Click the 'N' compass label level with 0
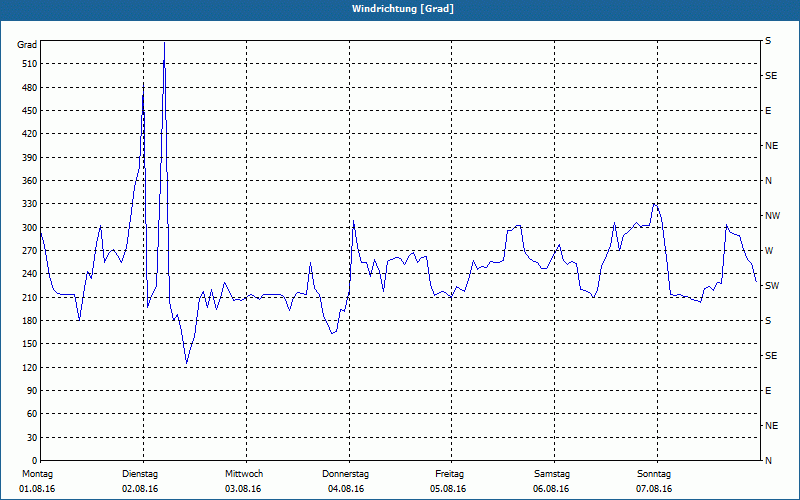The image size is (800, 500). coord(769,461)
